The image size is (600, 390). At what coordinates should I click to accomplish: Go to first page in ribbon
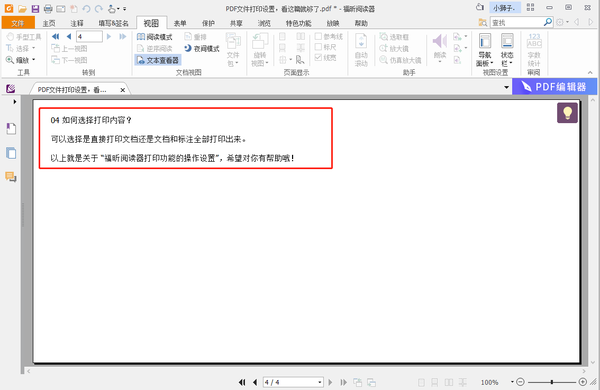point(56,37)
